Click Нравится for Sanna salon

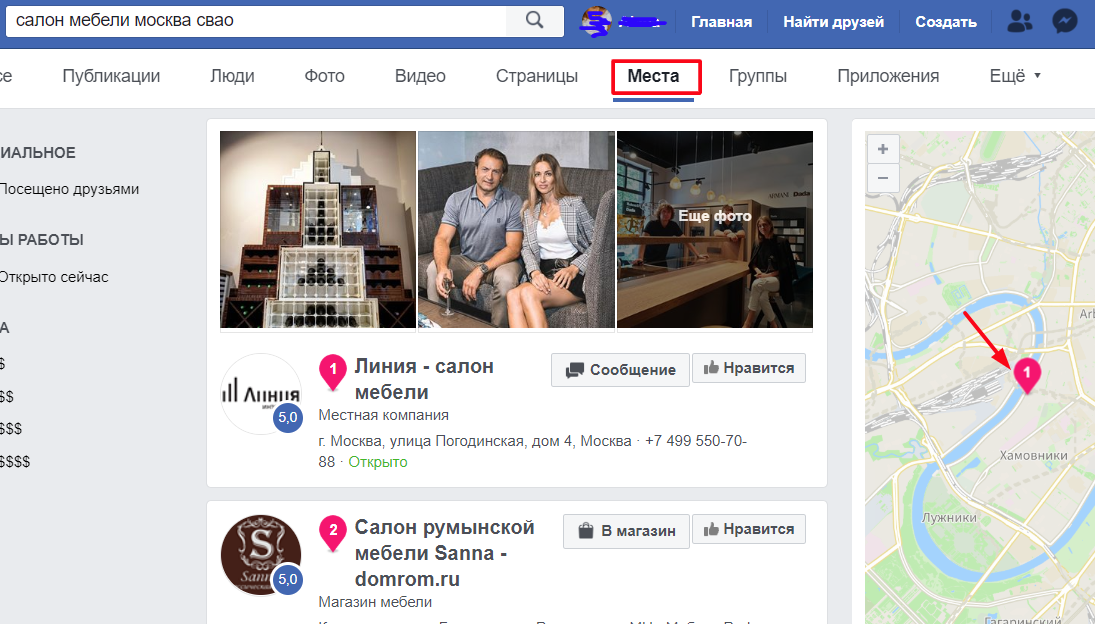(749, 529)
